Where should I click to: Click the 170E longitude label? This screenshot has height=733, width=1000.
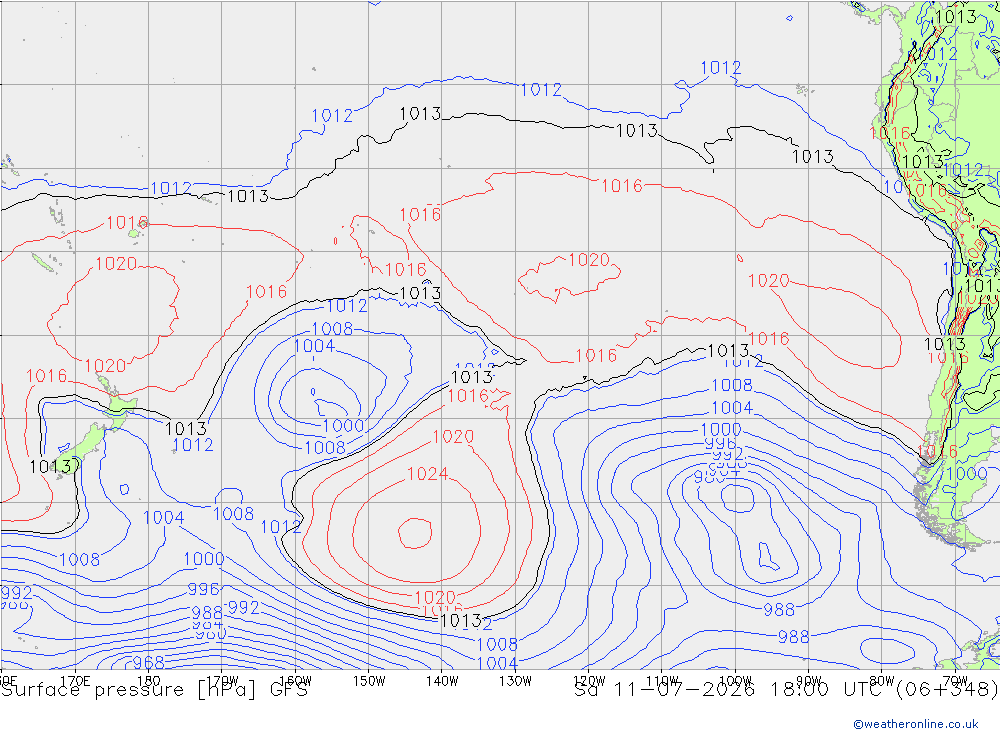point(75,681)
